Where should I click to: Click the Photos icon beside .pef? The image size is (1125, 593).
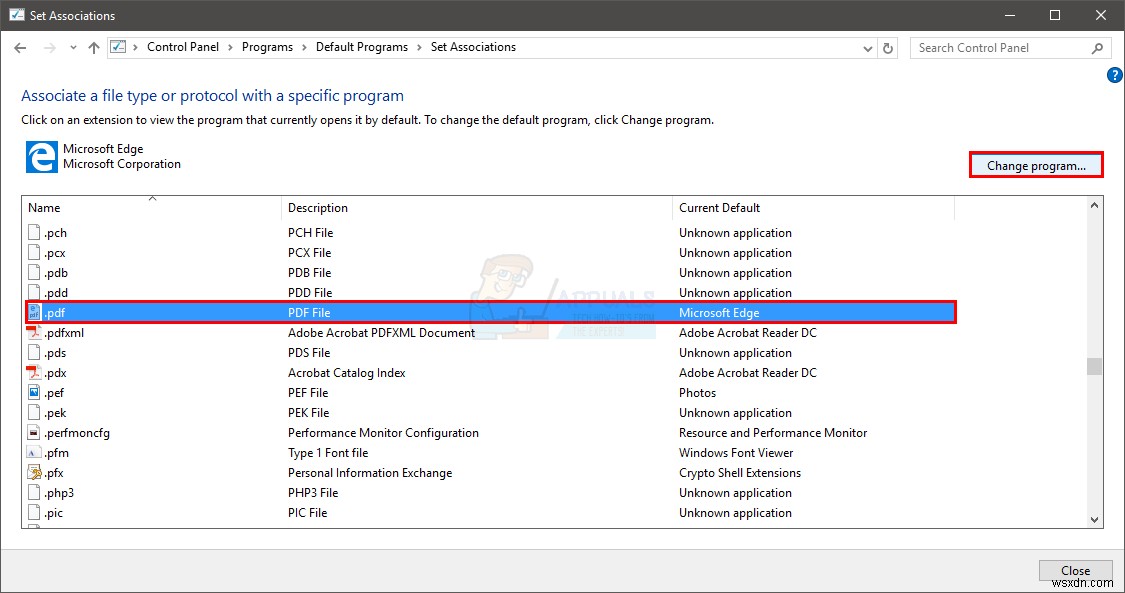(33, 392)
